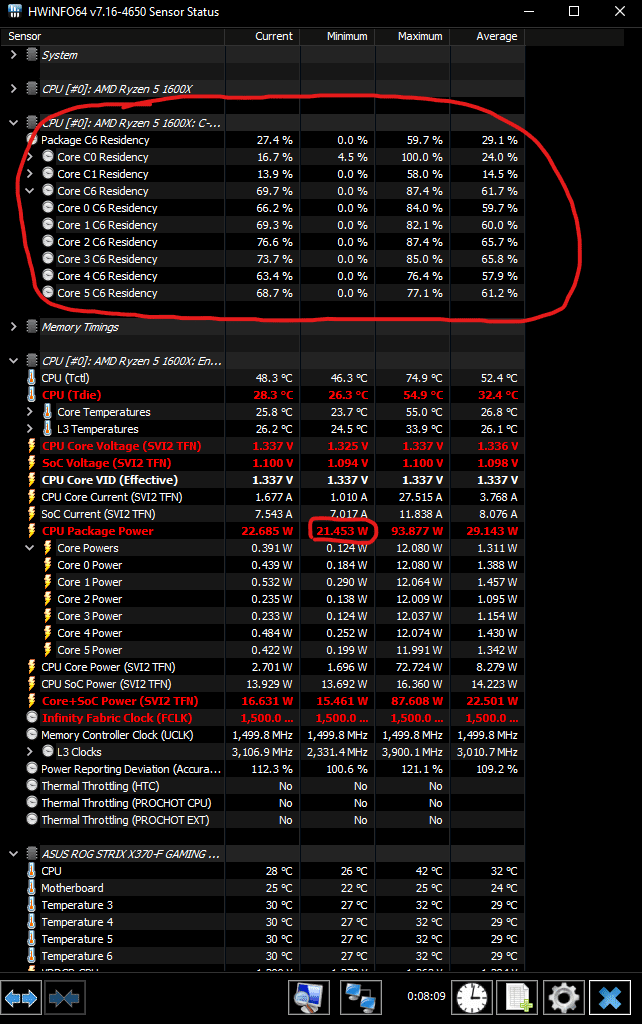This screenshot has width=642, height=1024.
Task: Select CPU Core Voltage (SVI2 TFN) row
Action: pos(263,445)
